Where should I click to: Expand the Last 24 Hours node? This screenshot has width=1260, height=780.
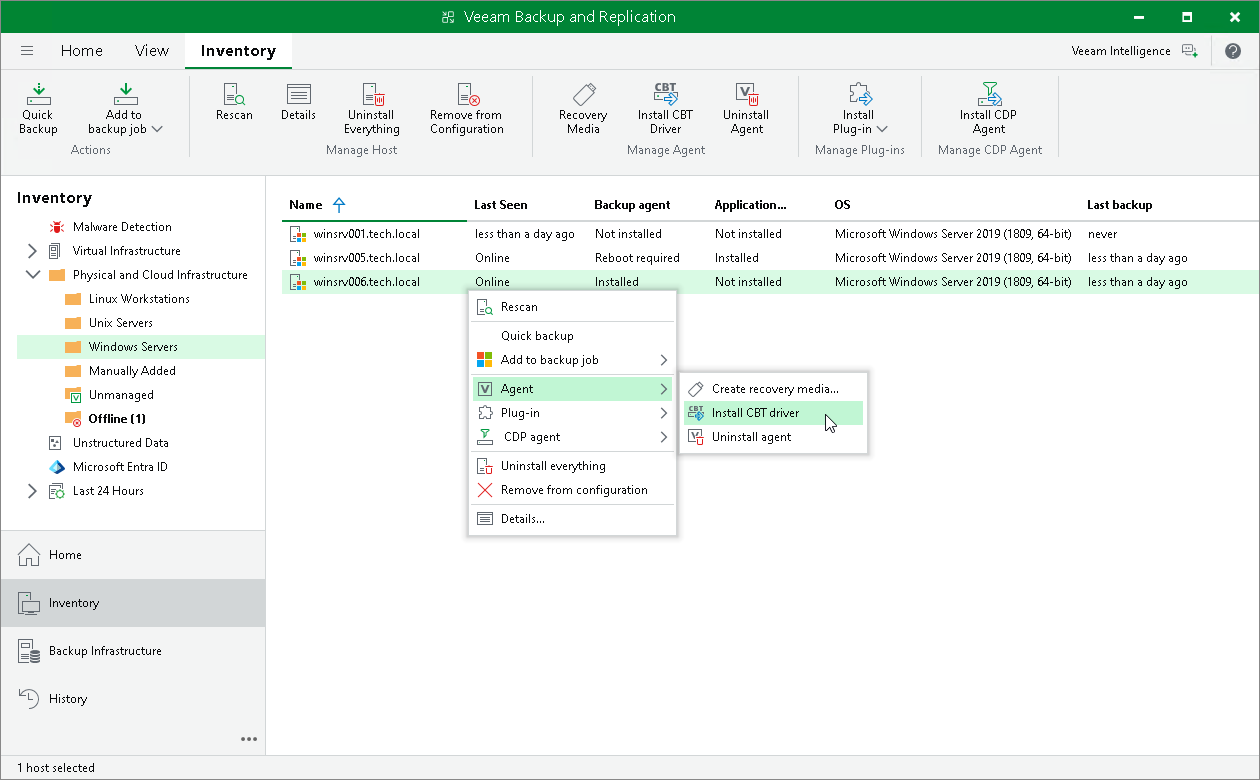[x=32, y=491]
